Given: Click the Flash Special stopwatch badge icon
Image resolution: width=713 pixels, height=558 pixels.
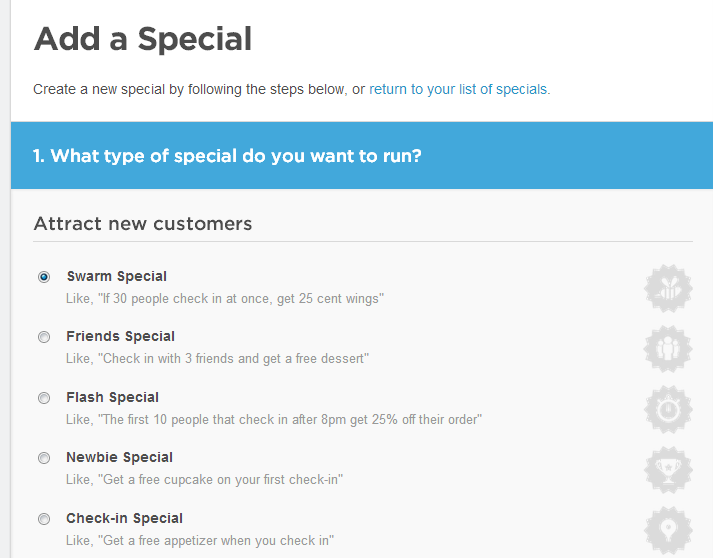Looking at the screenshot, I should (668, 409).
